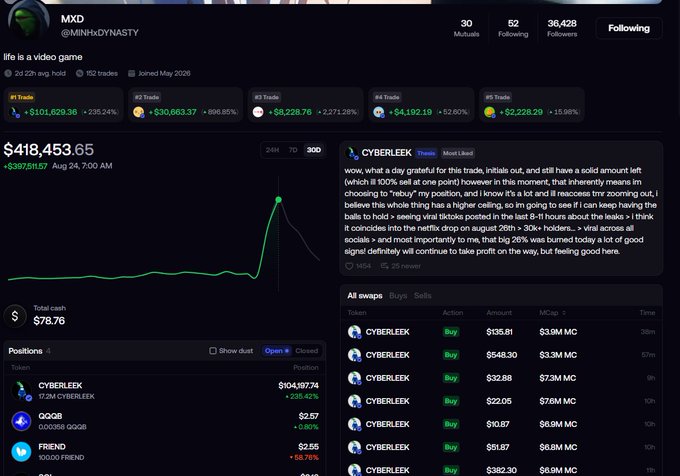The image size is (680, 476).
Task: Click token icon of $548.30 swap
Action: [354, 355]
